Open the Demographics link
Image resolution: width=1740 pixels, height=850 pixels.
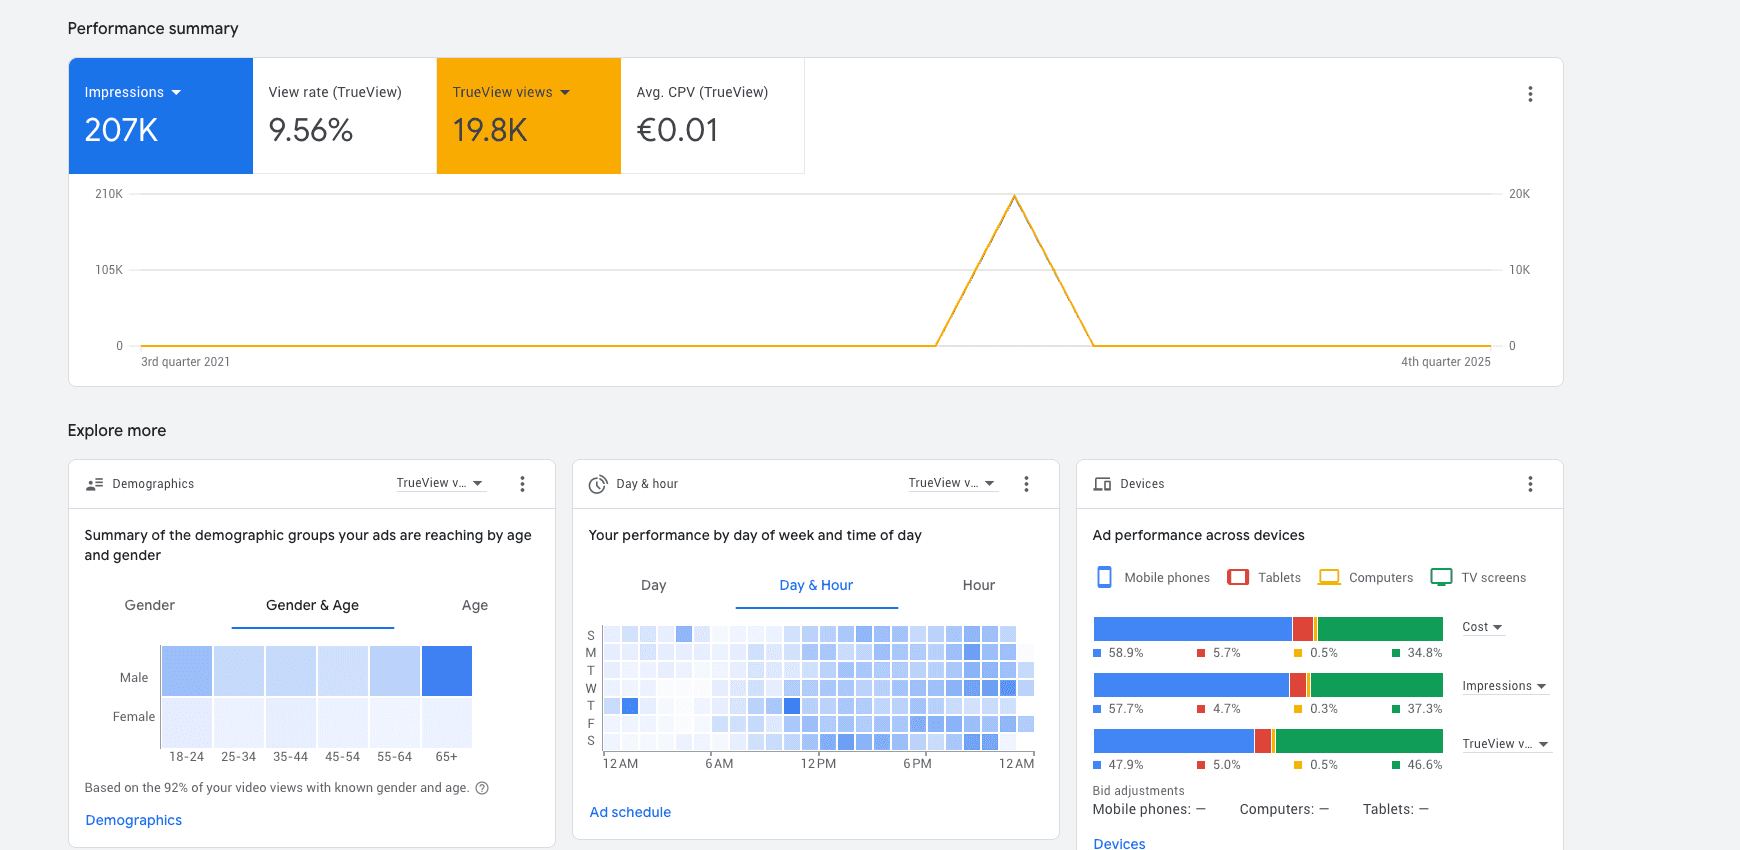134,820
